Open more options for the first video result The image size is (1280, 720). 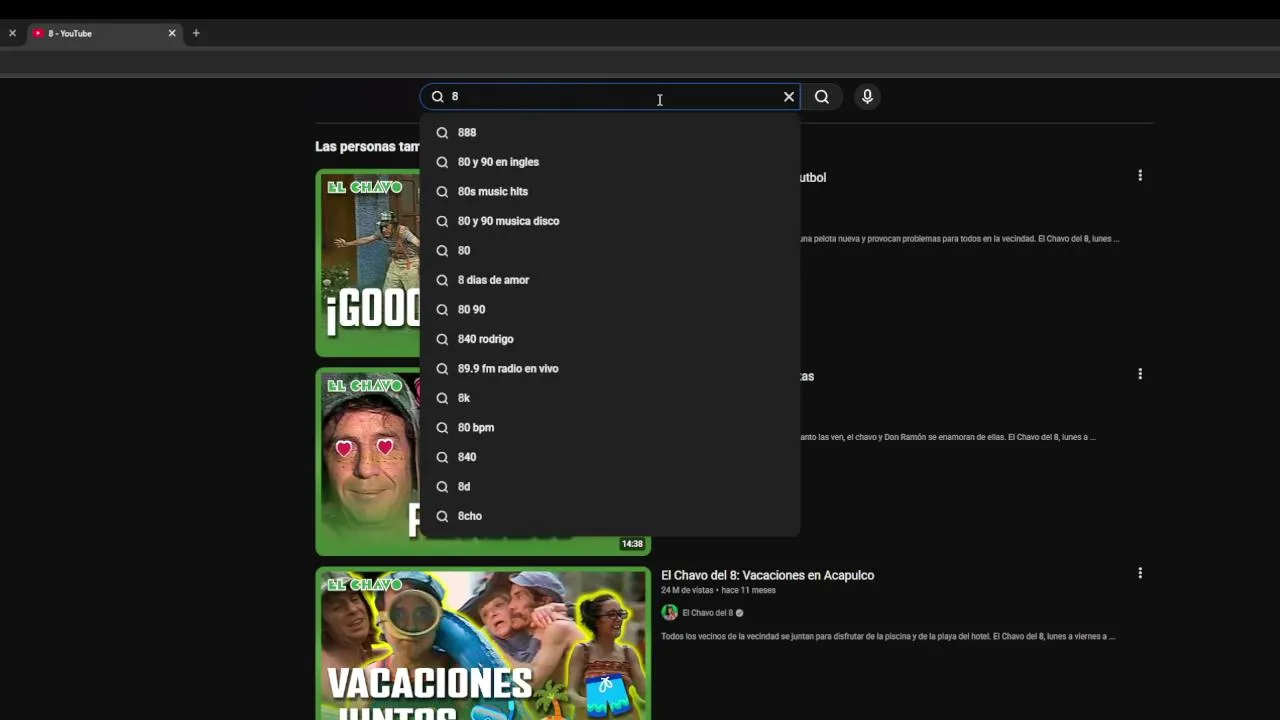1140,175
